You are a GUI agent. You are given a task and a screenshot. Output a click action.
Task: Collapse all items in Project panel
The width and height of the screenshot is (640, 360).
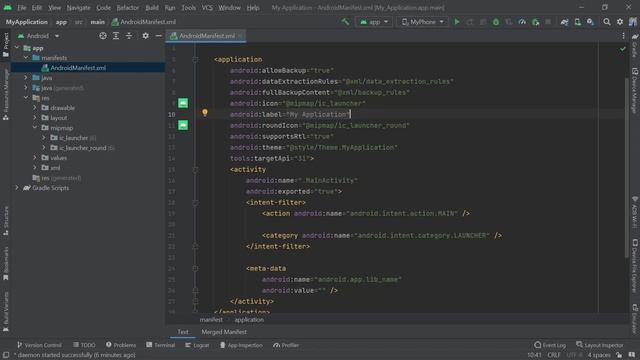(129, 36)
